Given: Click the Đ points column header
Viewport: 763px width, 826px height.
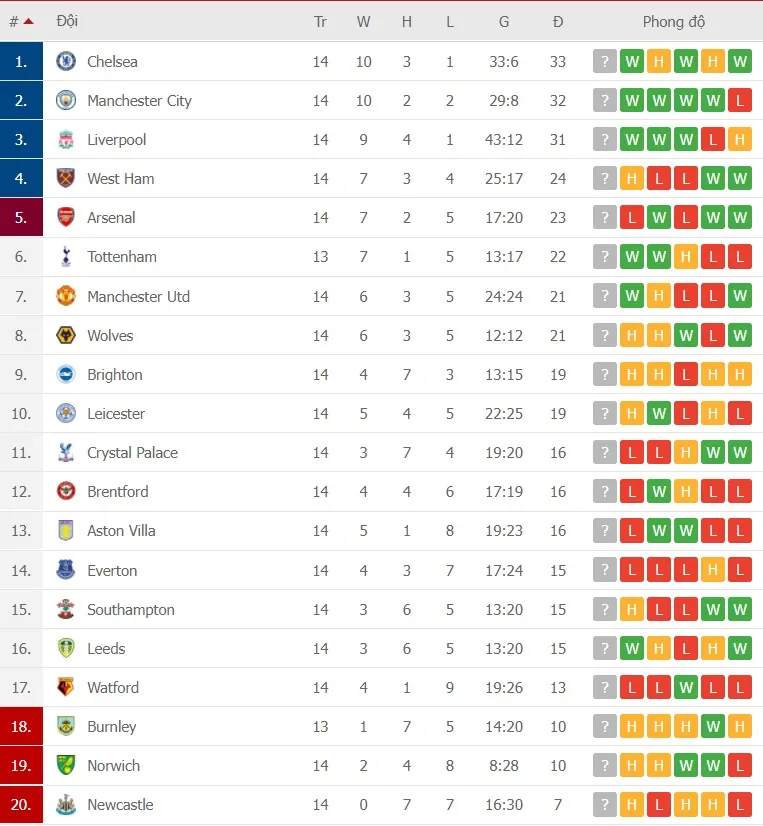Looking at the screenshot, I should tap(558, 20).
